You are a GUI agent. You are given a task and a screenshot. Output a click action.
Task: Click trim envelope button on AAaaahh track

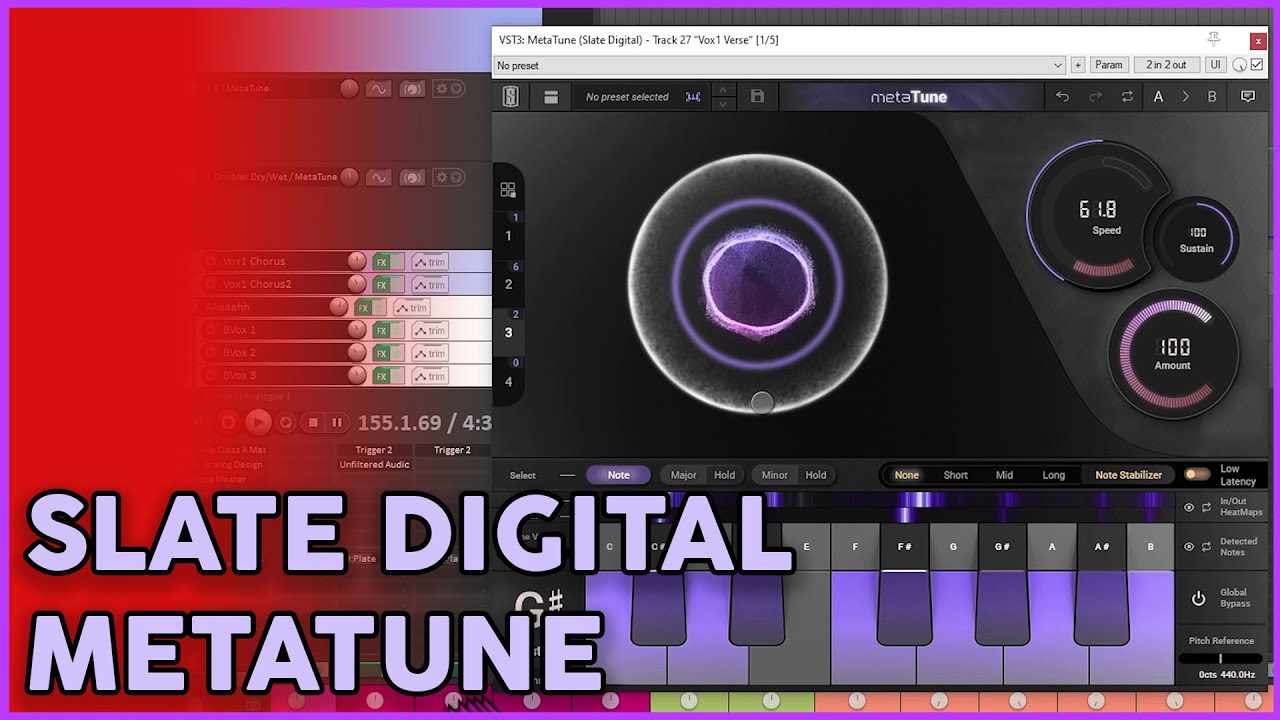pyautogui.click(x=411, y=308)
